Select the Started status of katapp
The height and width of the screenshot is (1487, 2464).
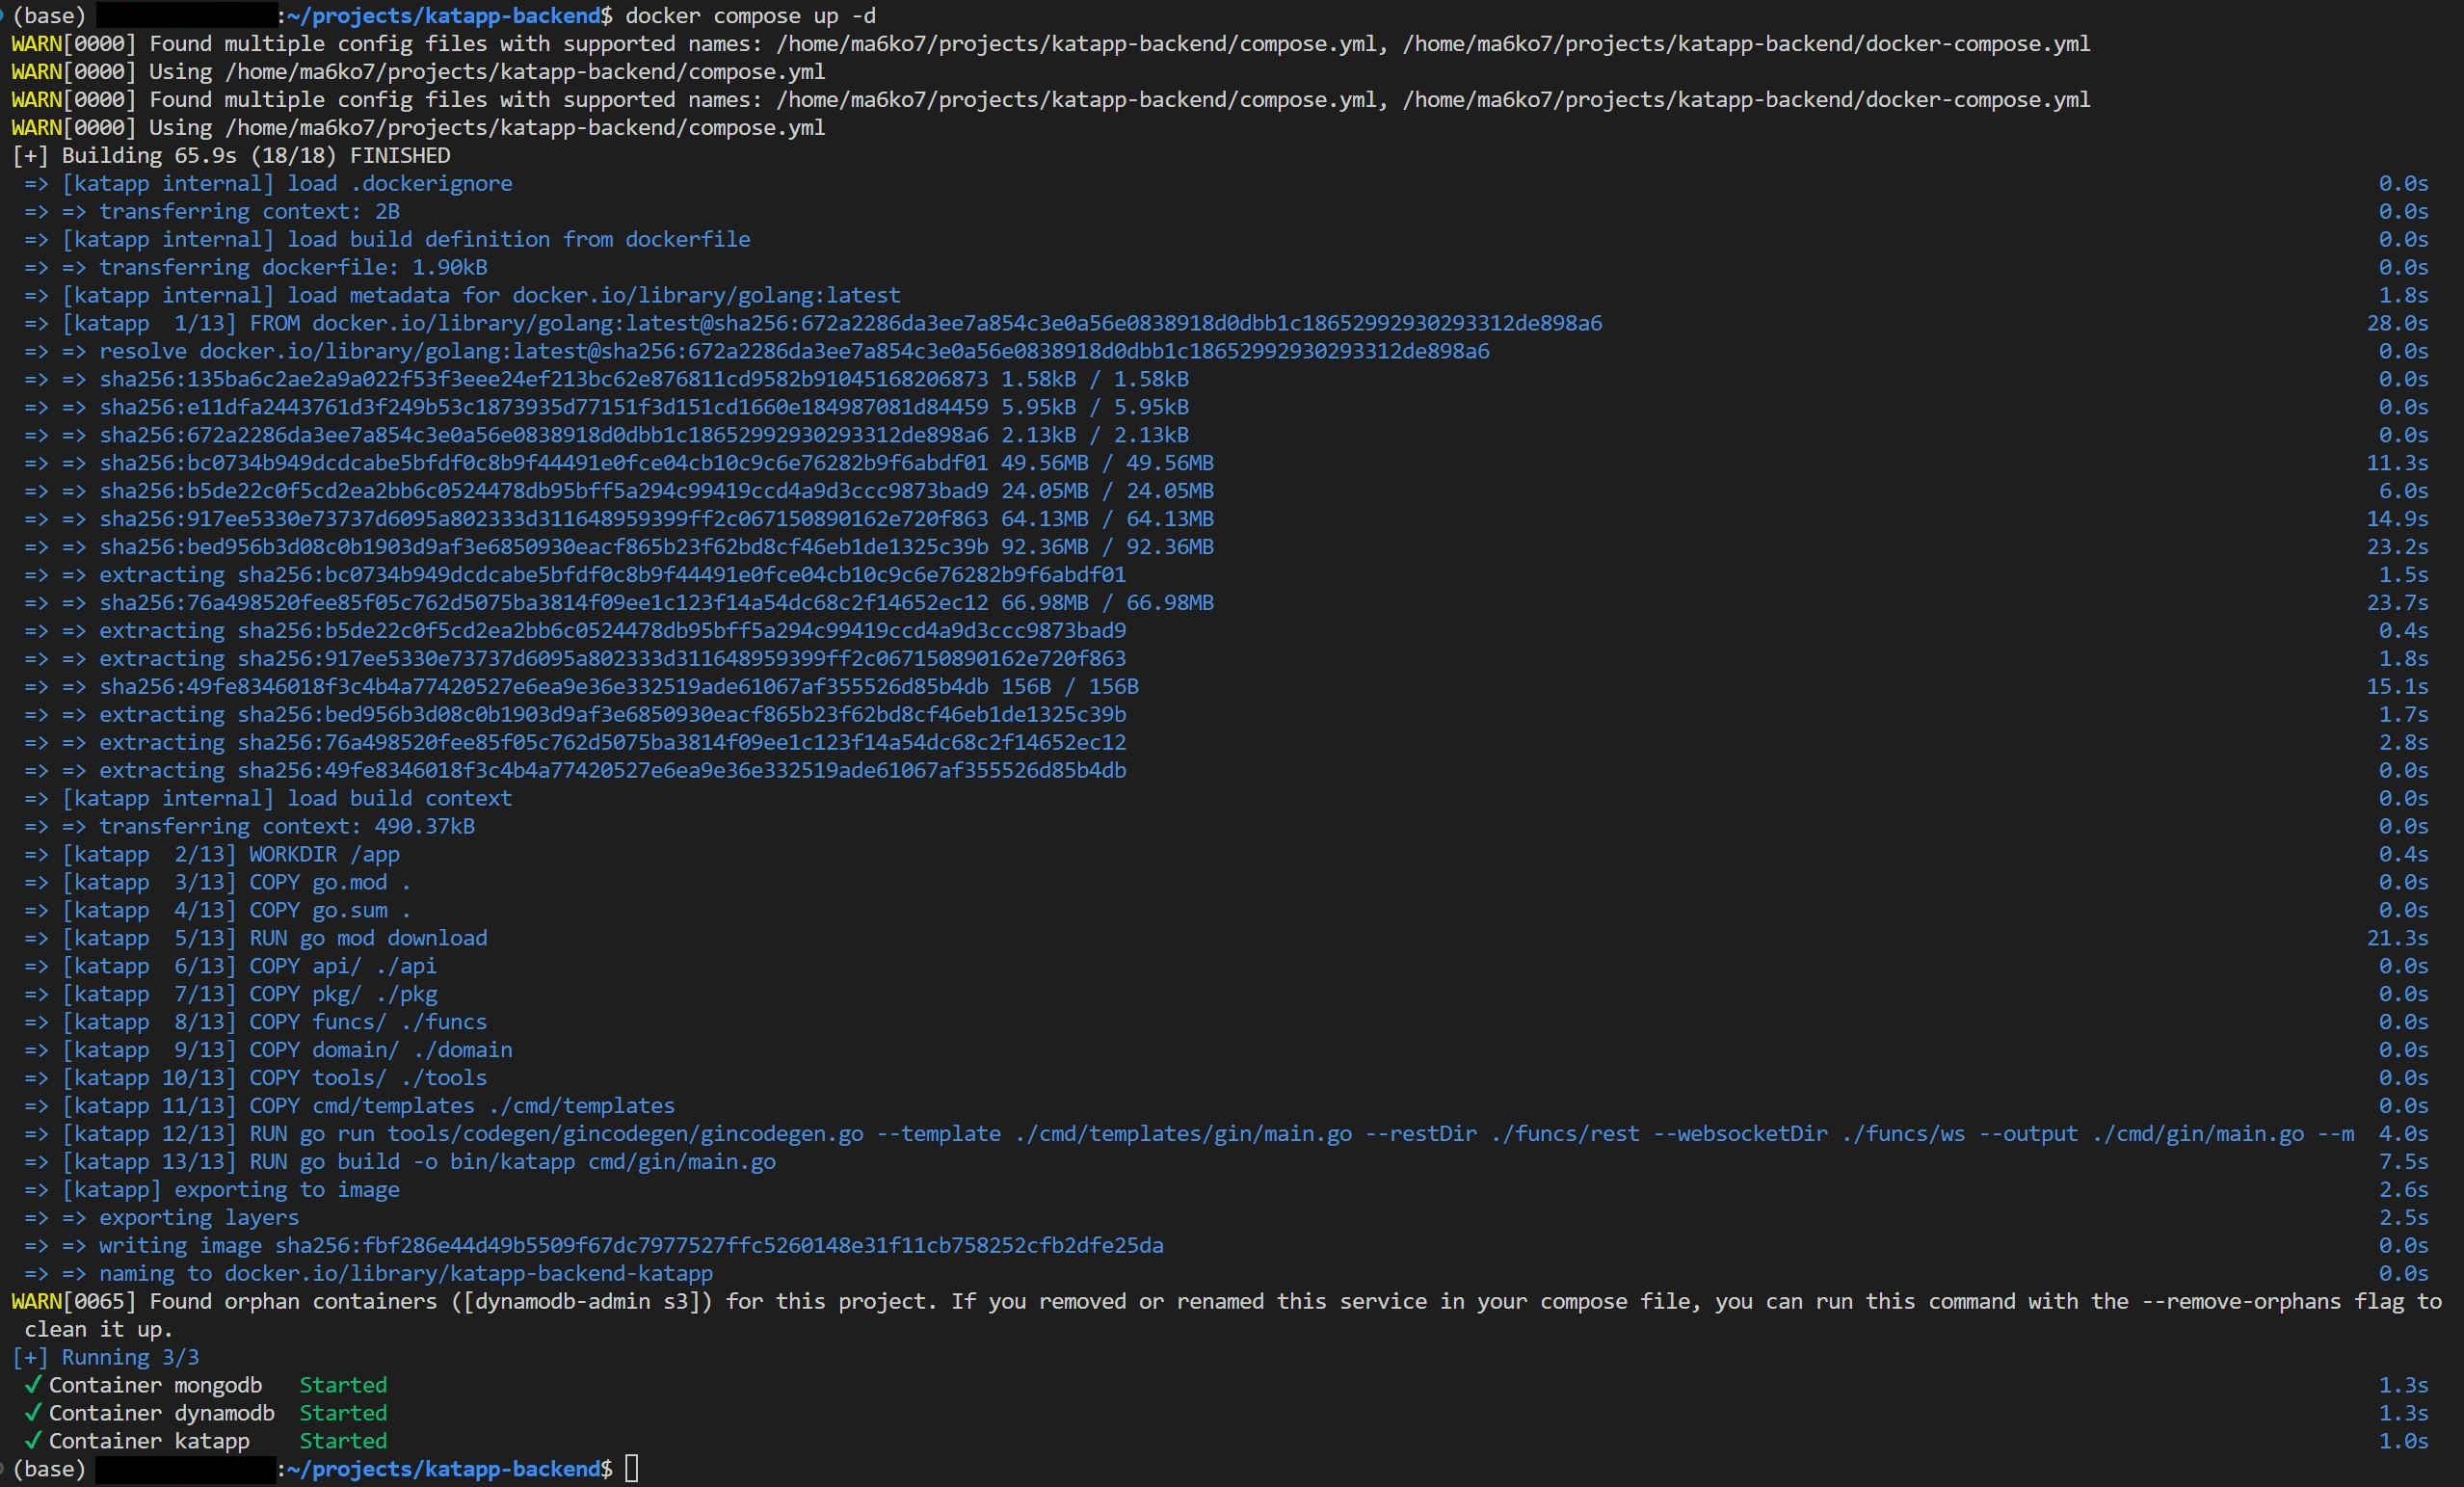point(343,1441)
